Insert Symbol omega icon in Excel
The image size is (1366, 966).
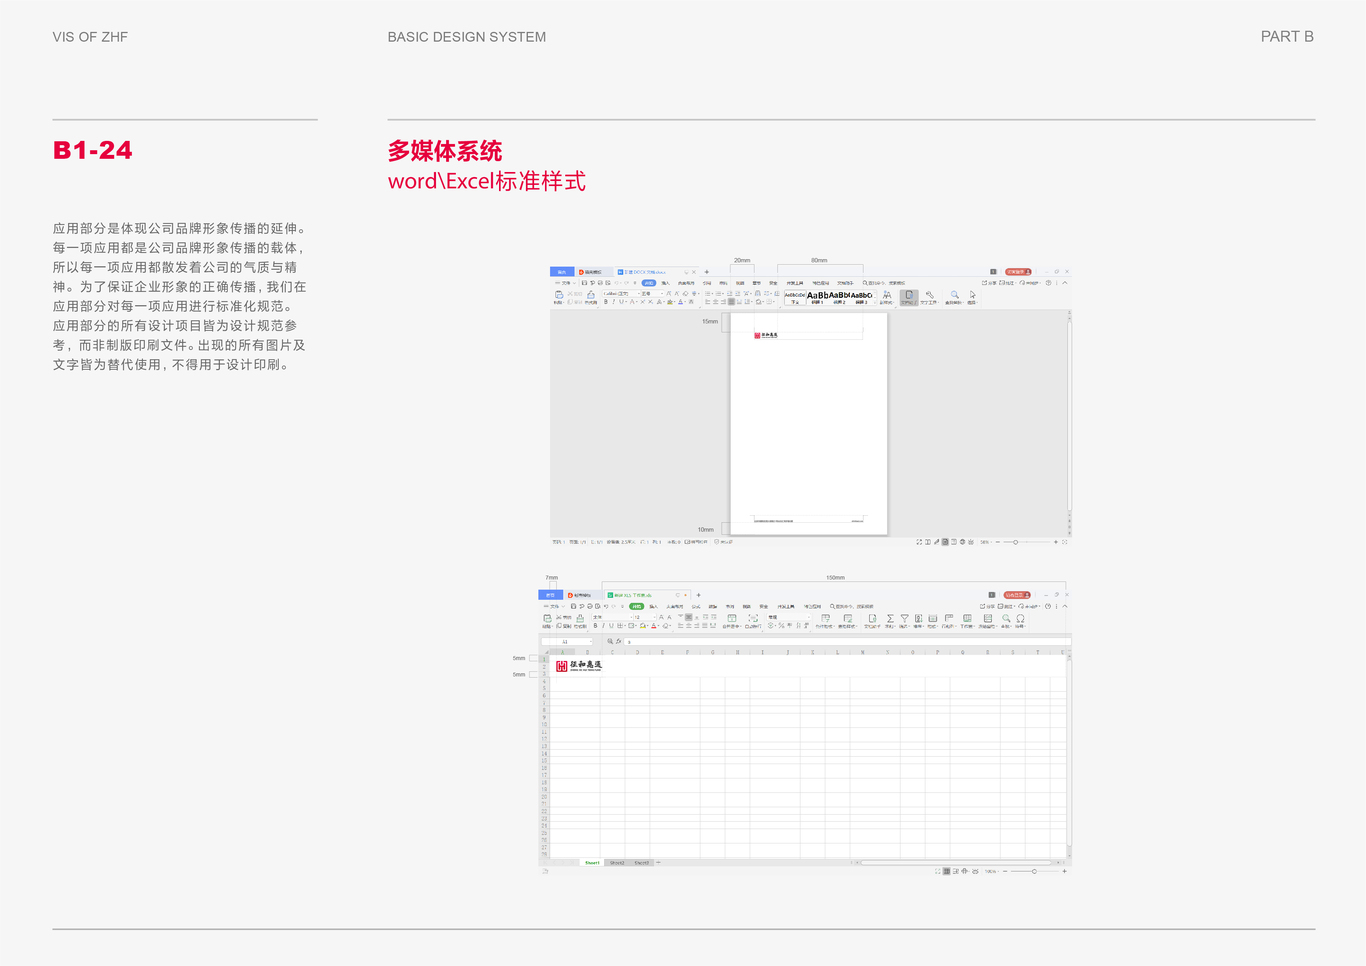pyautogui.click(x=1020, y=619)
